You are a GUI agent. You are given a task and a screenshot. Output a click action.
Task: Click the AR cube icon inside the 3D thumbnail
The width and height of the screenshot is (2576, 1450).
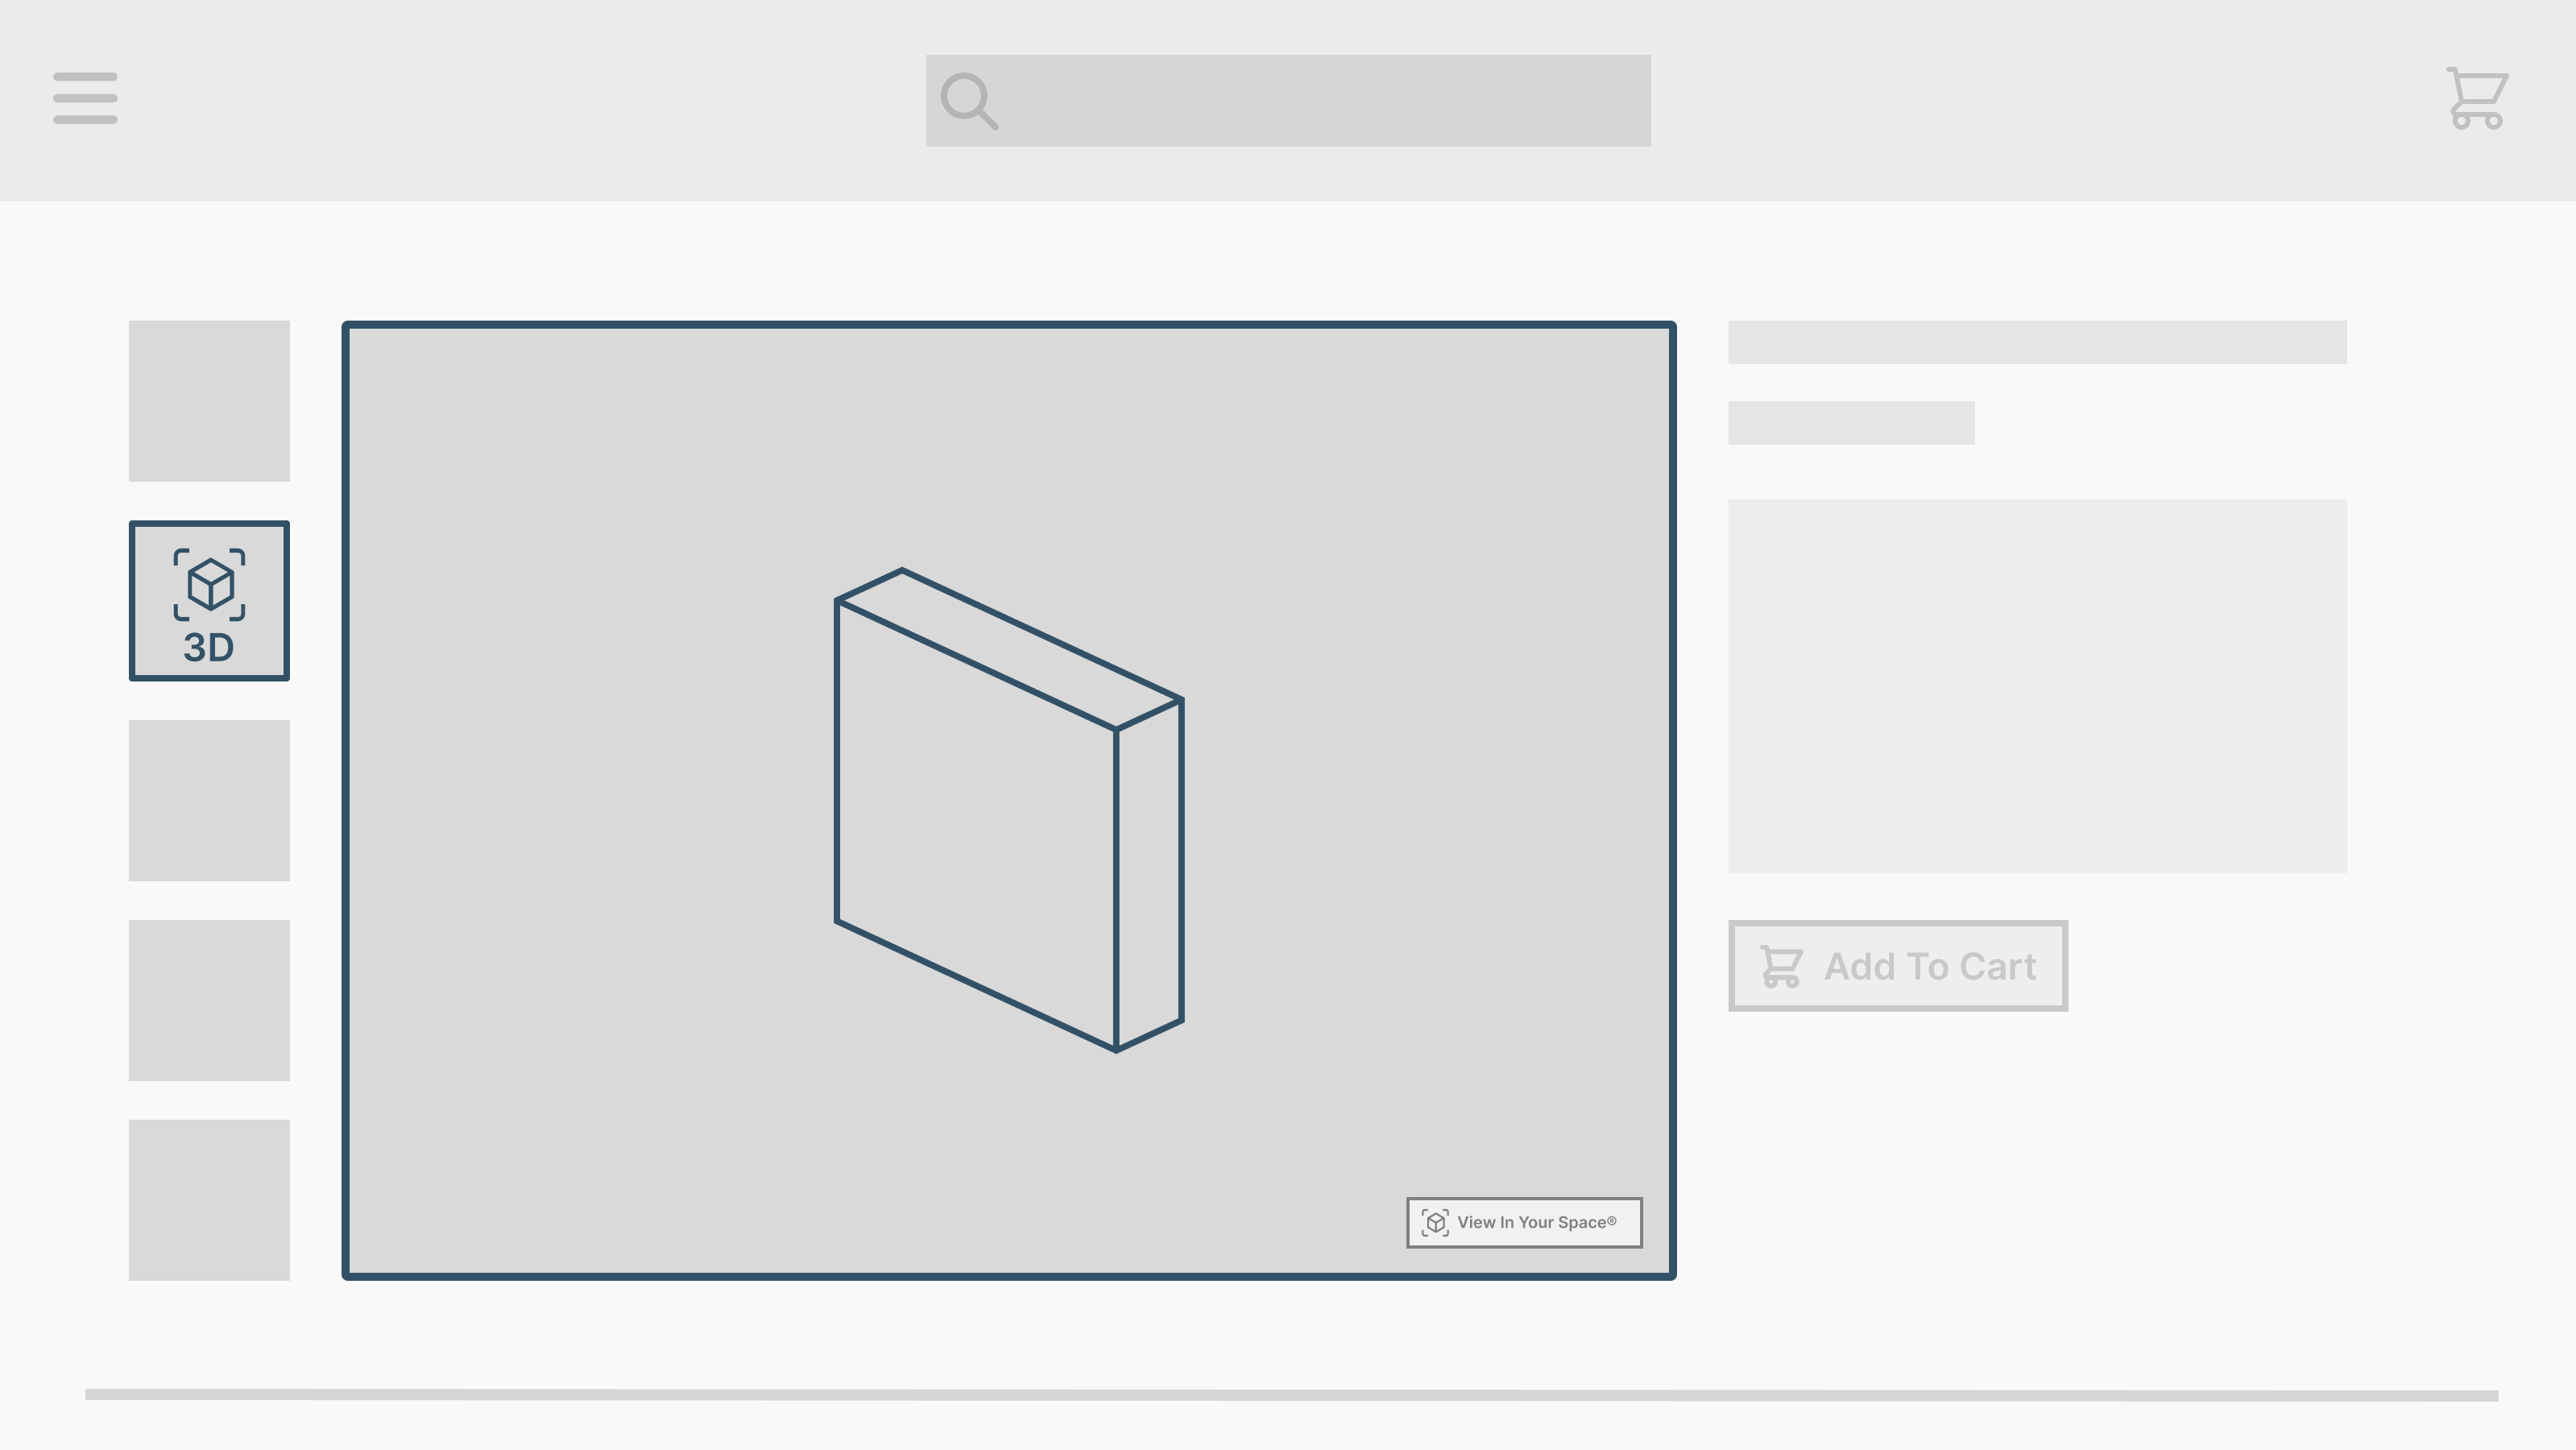point(208,583)
